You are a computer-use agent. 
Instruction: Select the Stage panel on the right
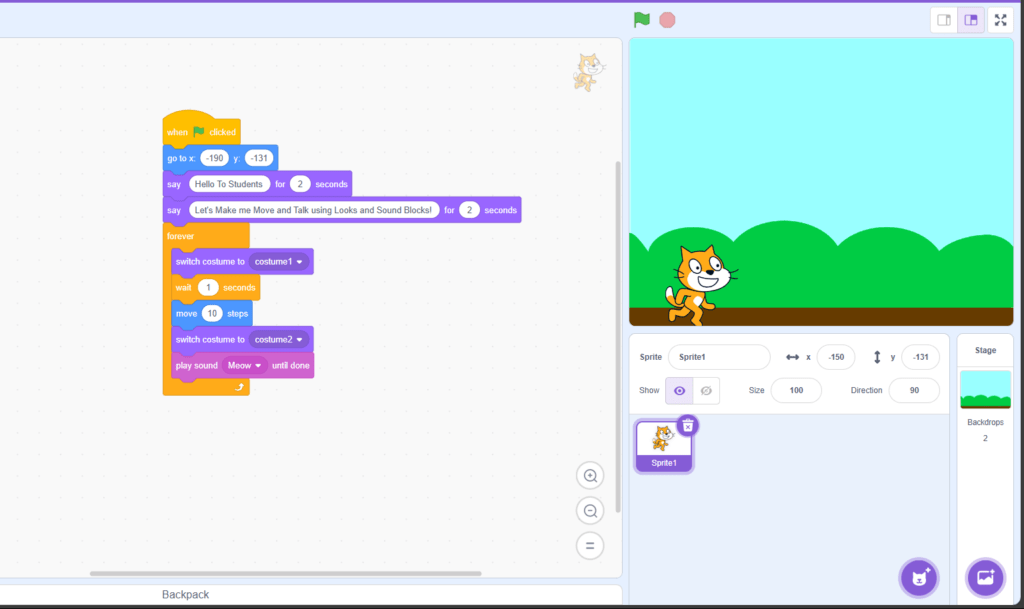[985, 350]
